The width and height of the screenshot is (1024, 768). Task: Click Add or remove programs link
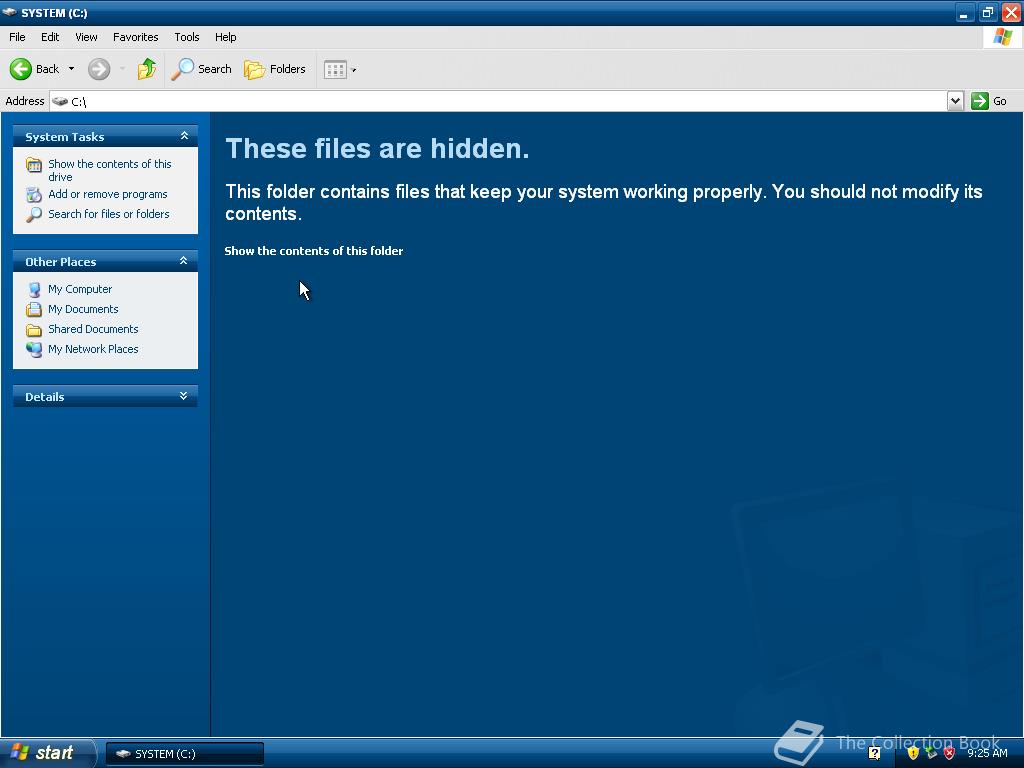[x=108, y=194]
